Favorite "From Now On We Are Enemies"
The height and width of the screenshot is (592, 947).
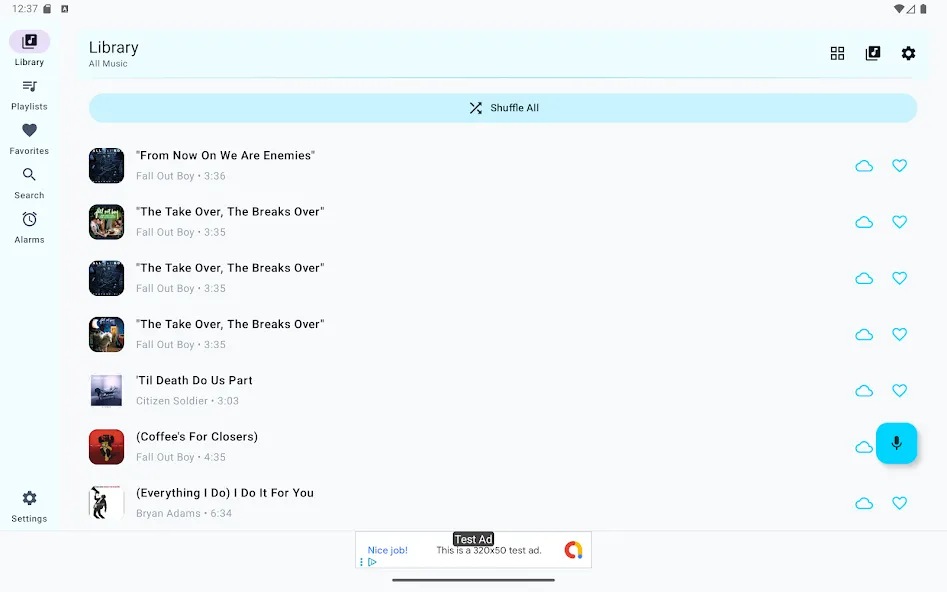pos(899,166)
